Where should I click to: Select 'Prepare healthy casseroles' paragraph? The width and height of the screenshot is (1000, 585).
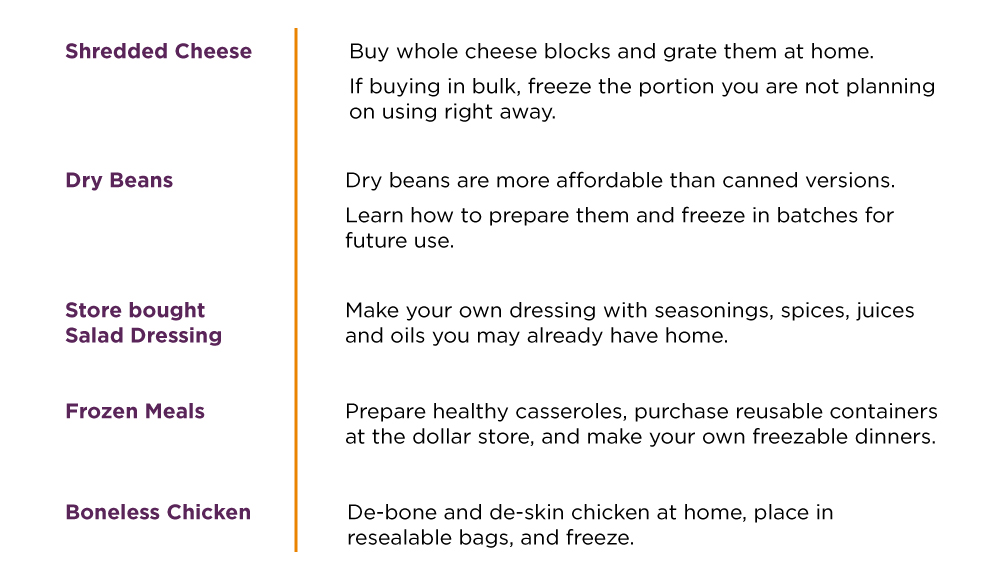(641, 424)
